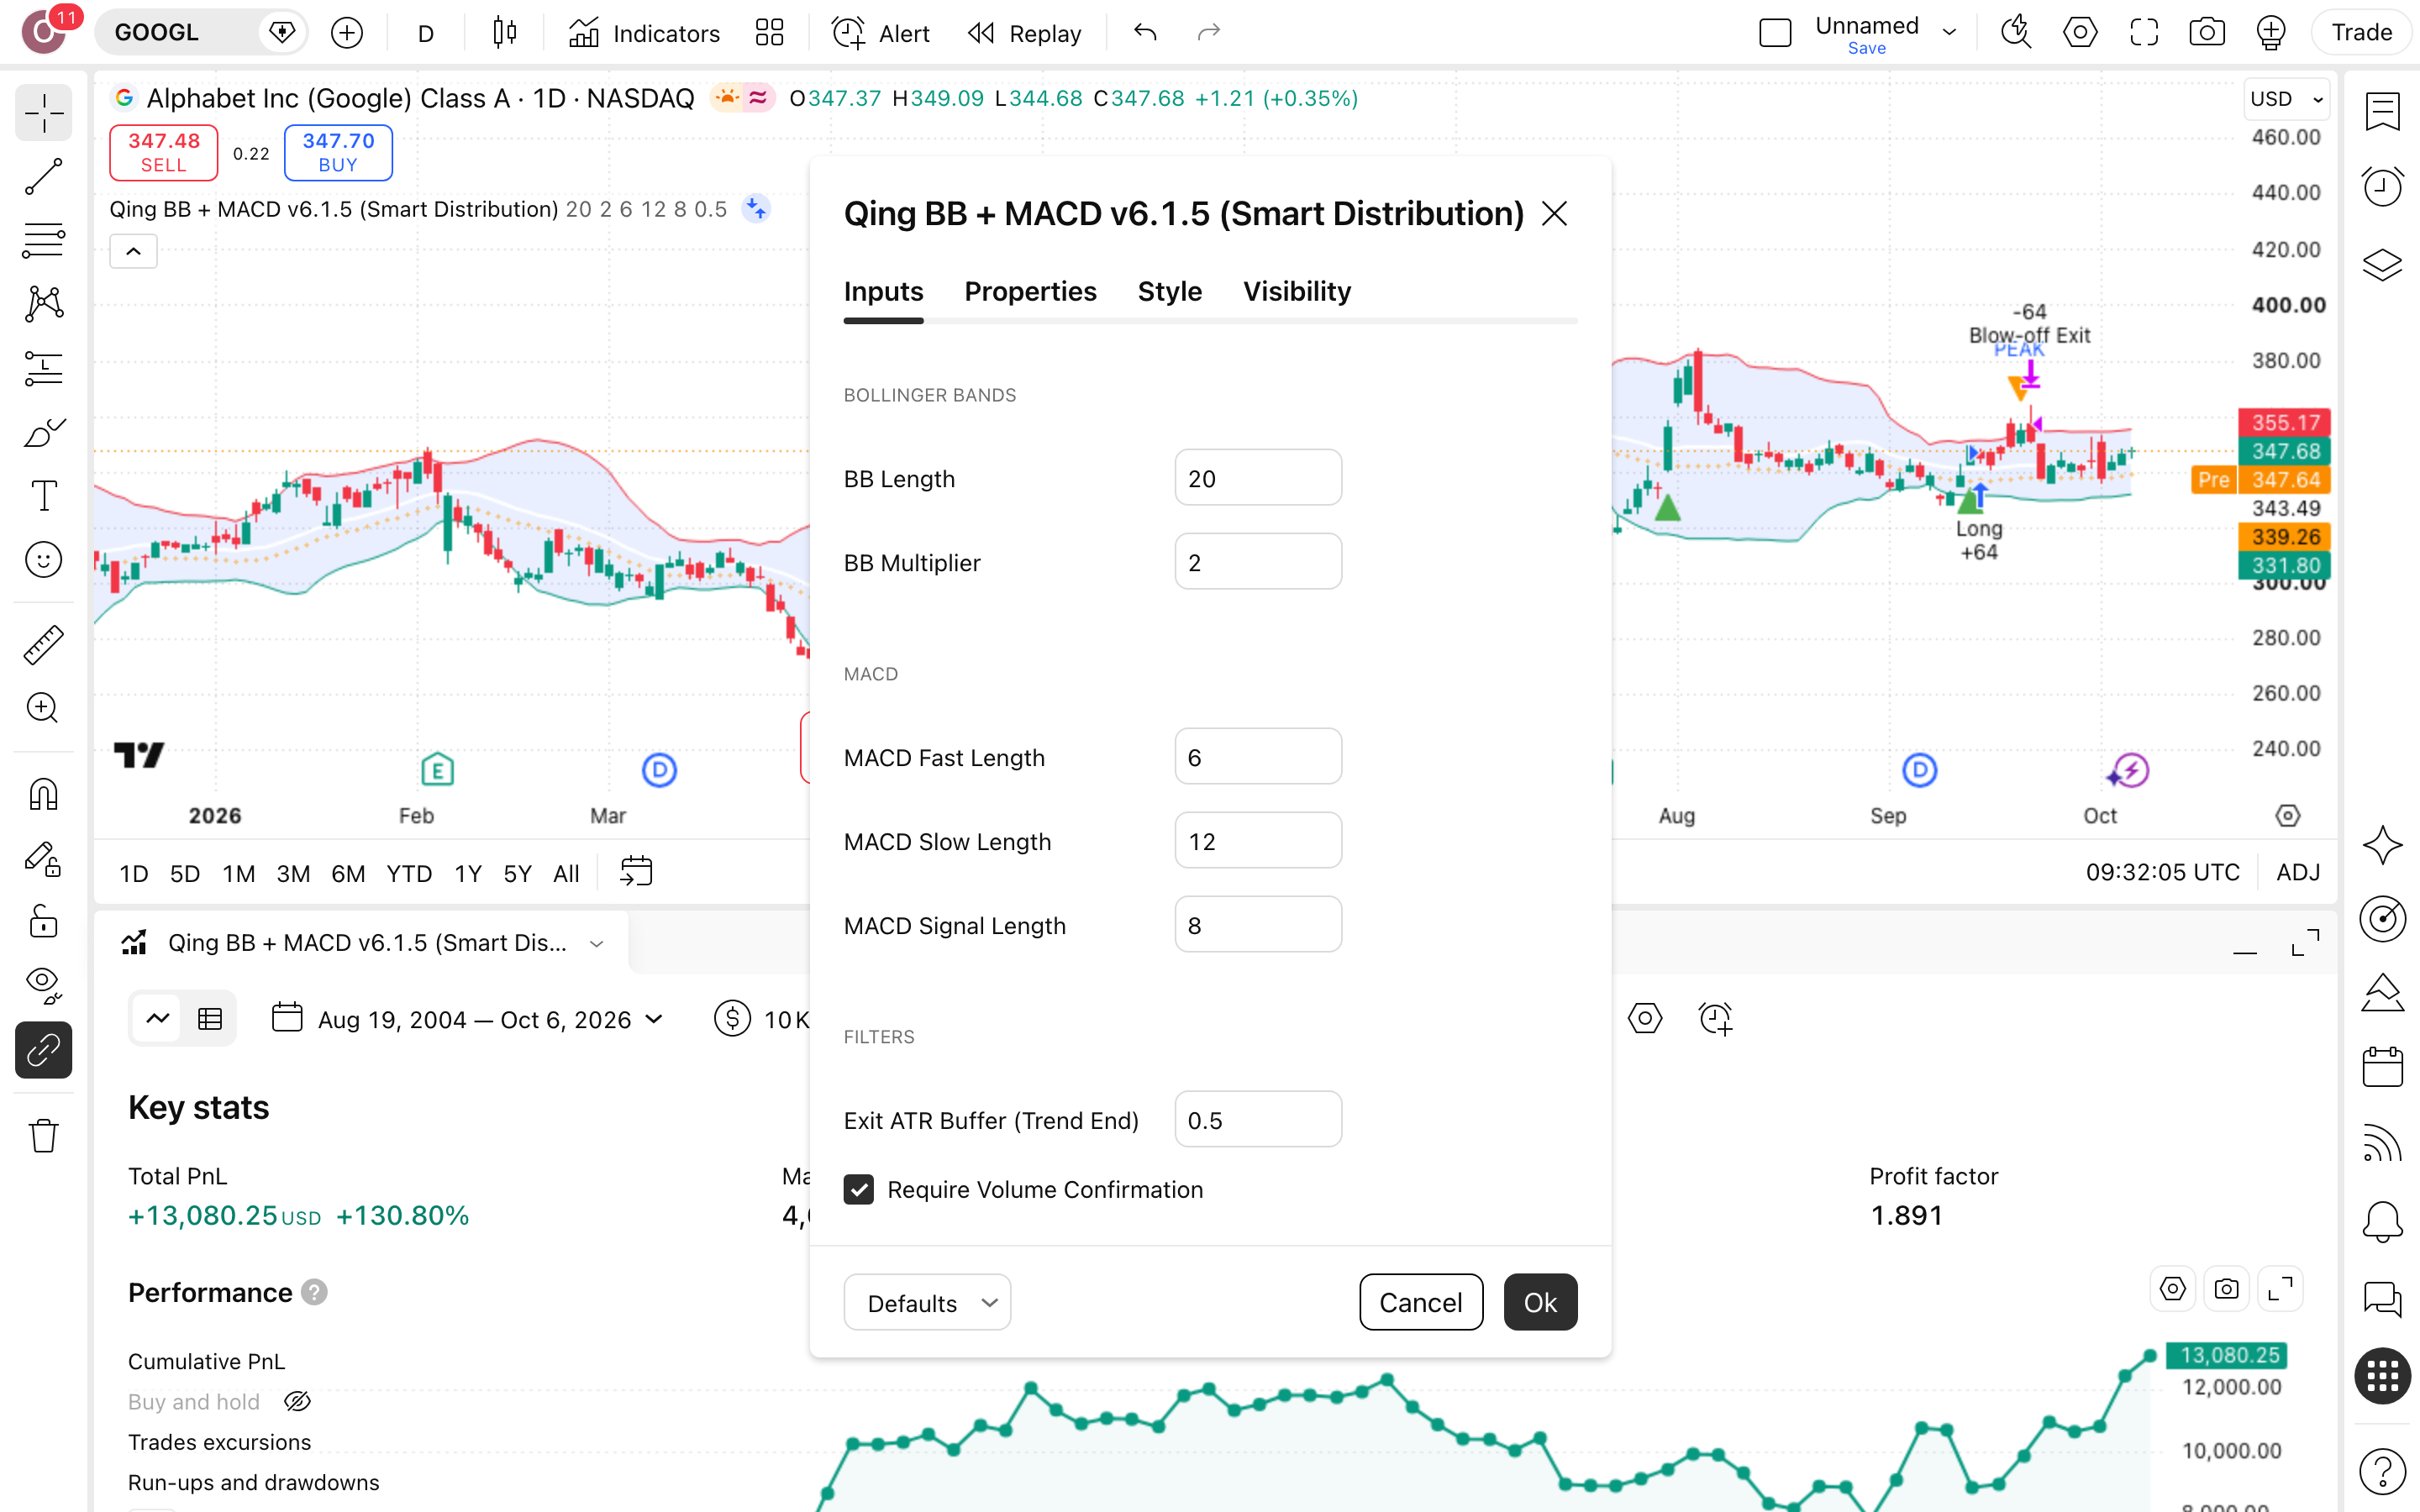Collapse the indicator legend chevron
The width and height of the screenshot is (2420, 1512).
click(133, 251)
